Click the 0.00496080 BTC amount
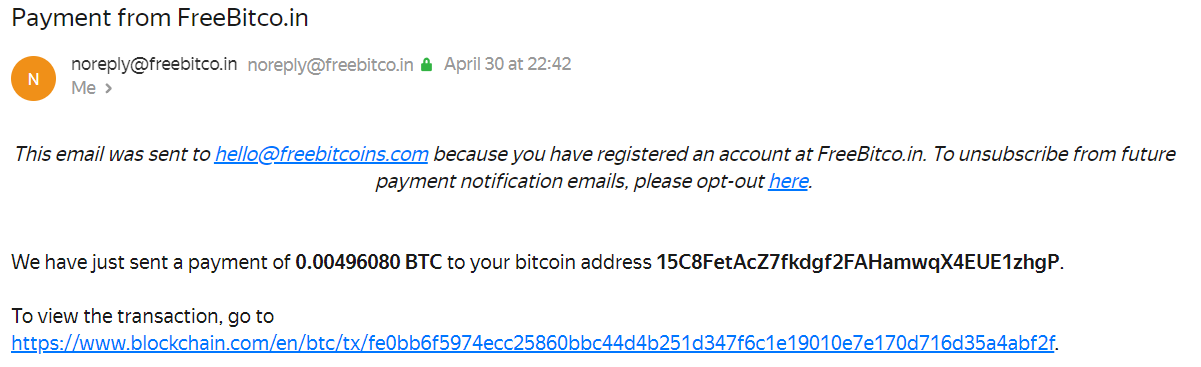This screenshot has height=367, width=1201. point(369,263)
